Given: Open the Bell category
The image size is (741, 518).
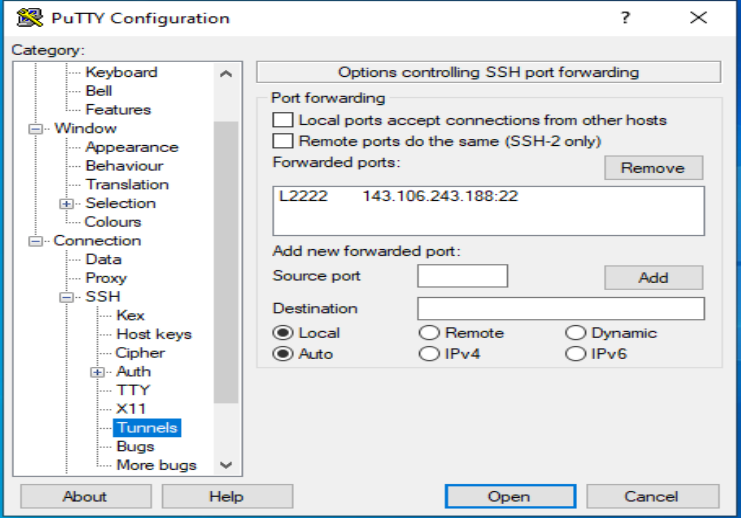Looking at the screenshot, I should pos(99,91).
